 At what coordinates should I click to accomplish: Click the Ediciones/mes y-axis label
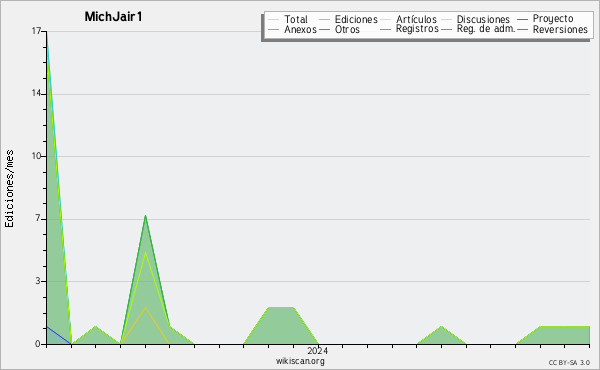[x=9, y=189]
